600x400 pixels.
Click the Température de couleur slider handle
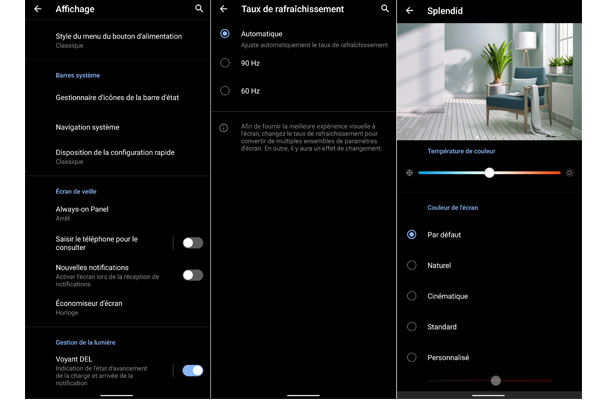[x=489, y=173]
